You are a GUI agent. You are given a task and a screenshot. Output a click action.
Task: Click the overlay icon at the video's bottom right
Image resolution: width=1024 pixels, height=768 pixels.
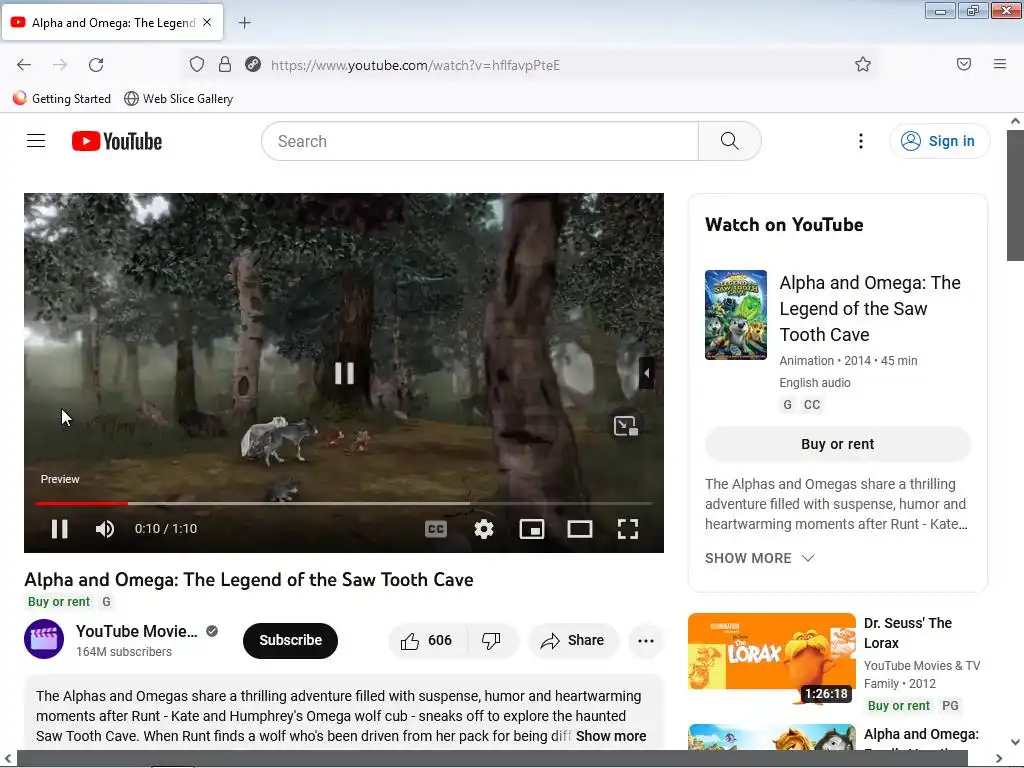(626, 426)
